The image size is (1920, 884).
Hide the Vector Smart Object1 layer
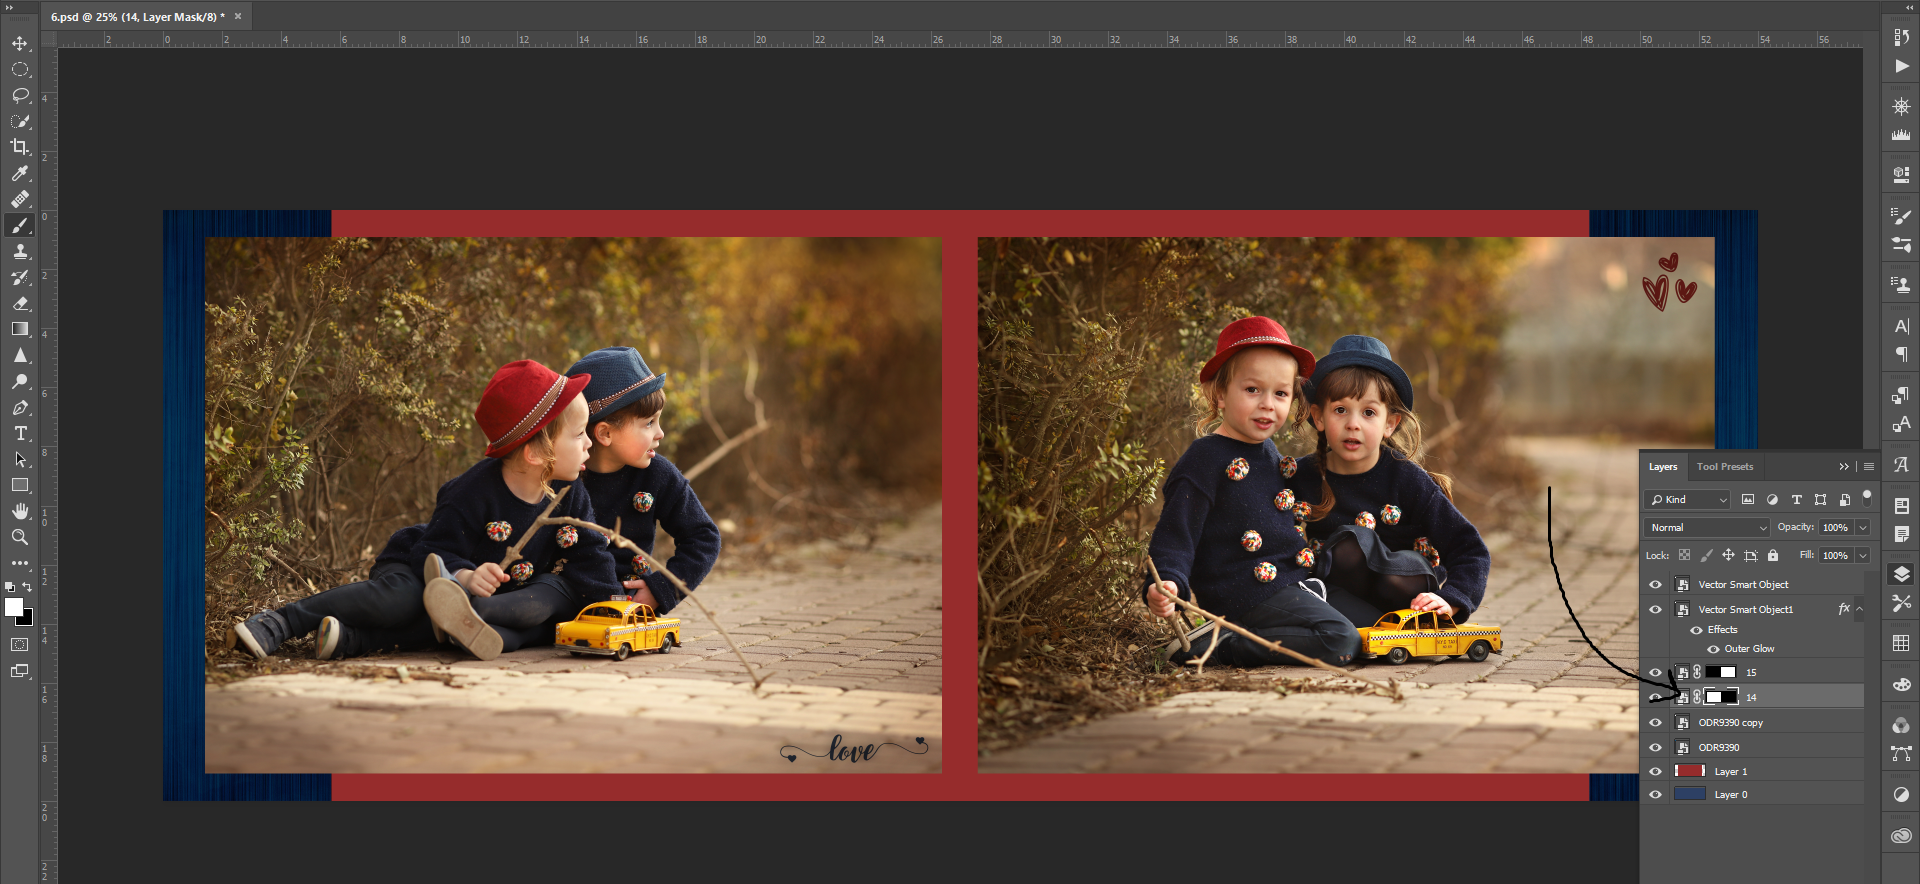coord(1655,609)
